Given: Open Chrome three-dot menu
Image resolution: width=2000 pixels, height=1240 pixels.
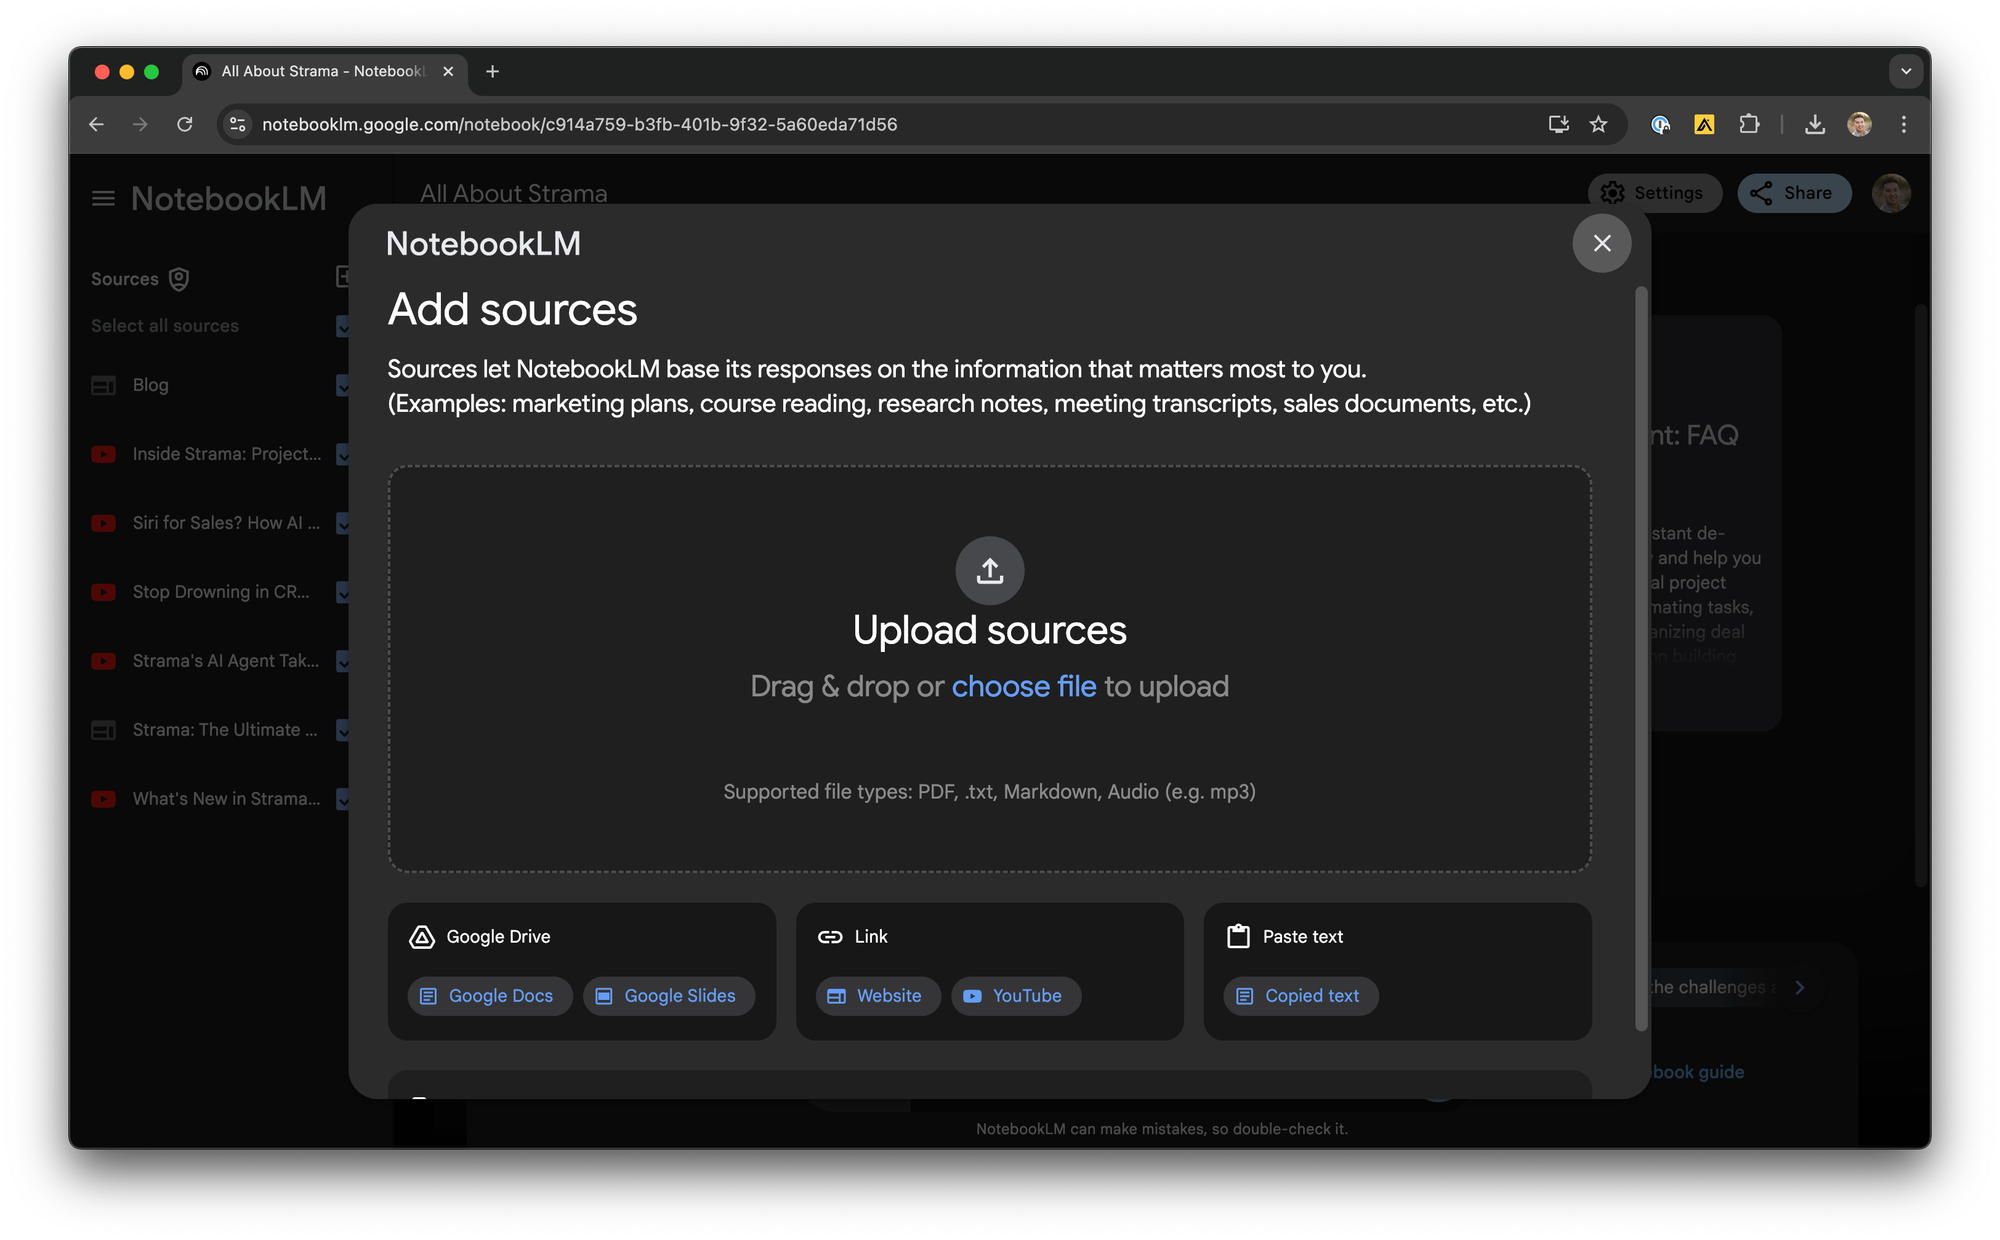Looking at the screenshot, I should click(x=1903, y=124).
